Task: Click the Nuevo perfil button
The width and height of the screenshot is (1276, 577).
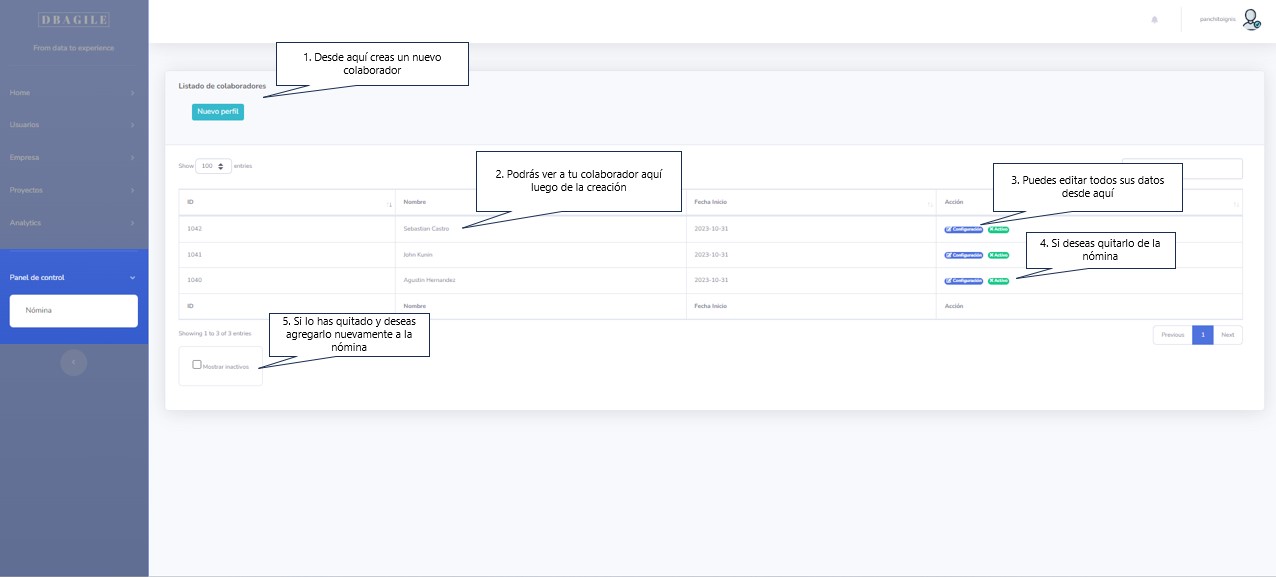Action: click(218, 112)
